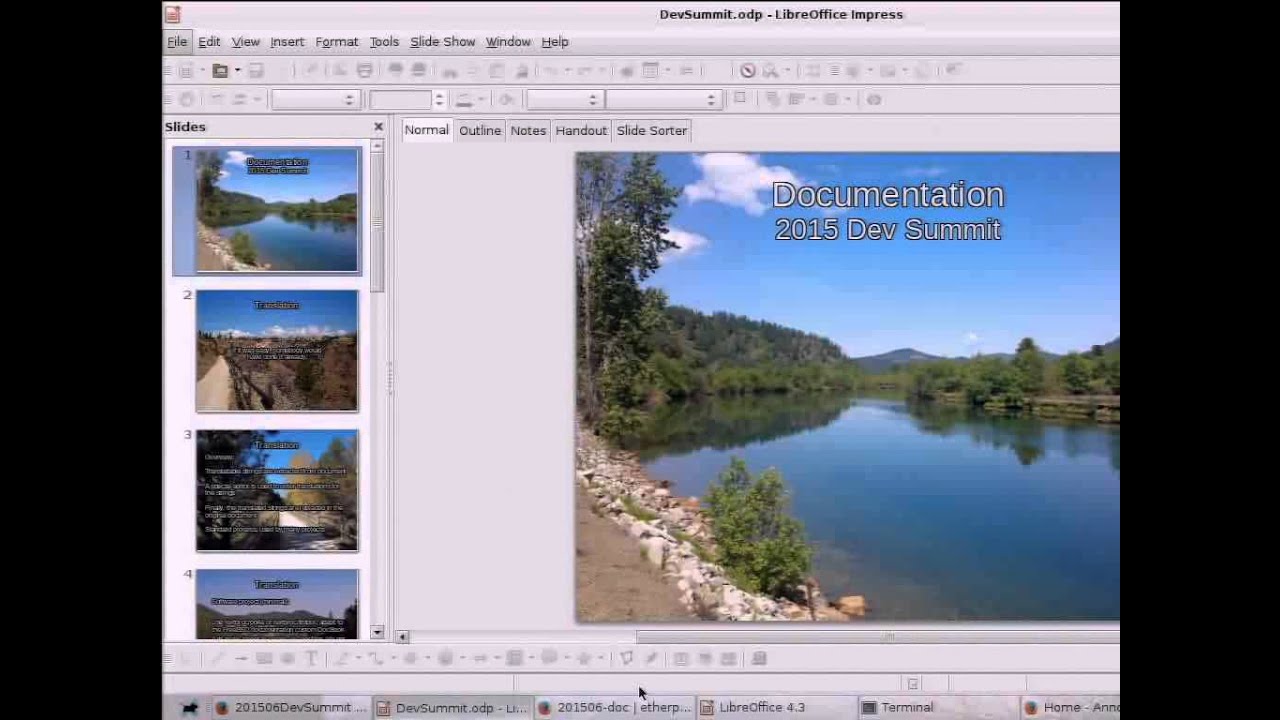Select the Text tool T icon
Image resolution: width=1280 pixels, height=720 pixels.
(x=311, y=658)
